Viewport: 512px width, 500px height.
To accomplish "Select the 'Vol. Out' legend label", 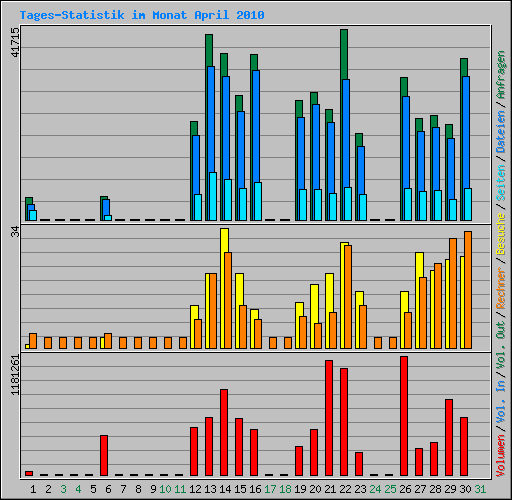I will (501, 345).
